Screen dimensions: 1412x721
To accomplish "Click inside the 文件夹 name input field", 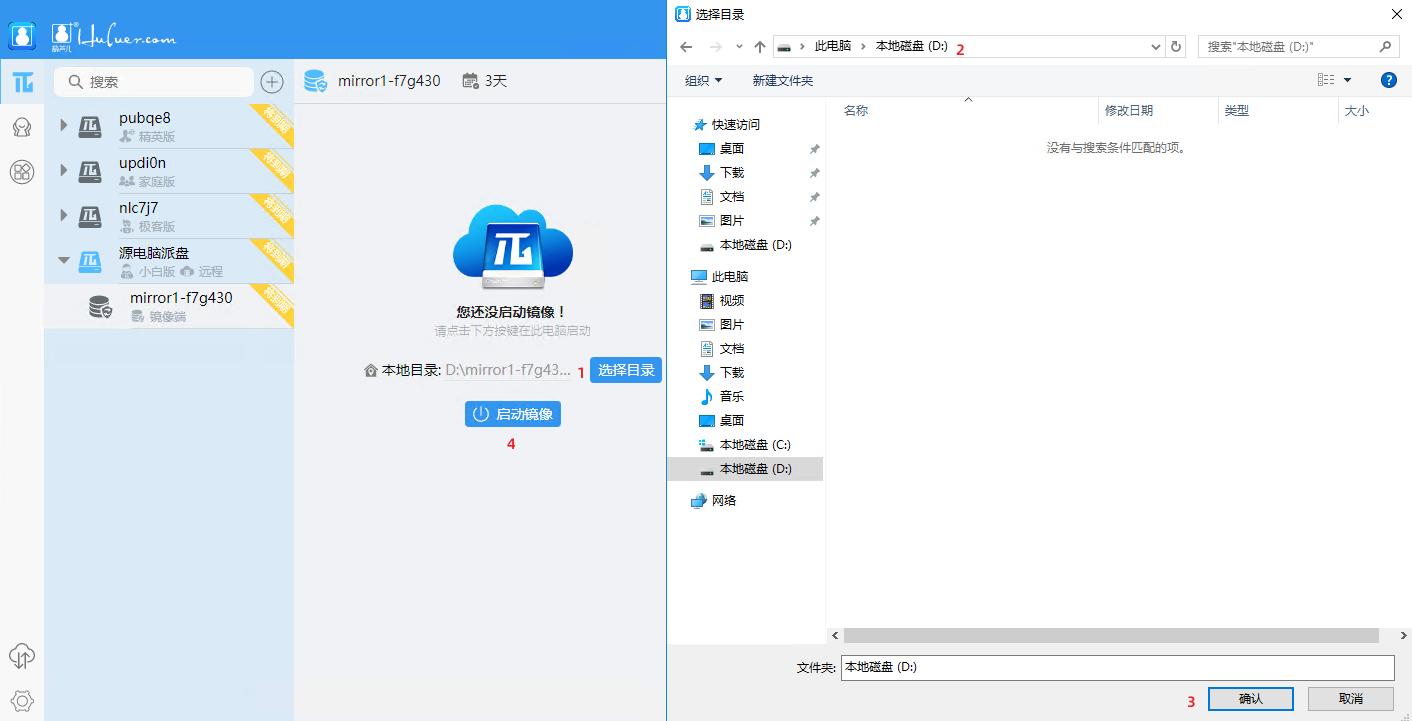I will pos(1100,667).
